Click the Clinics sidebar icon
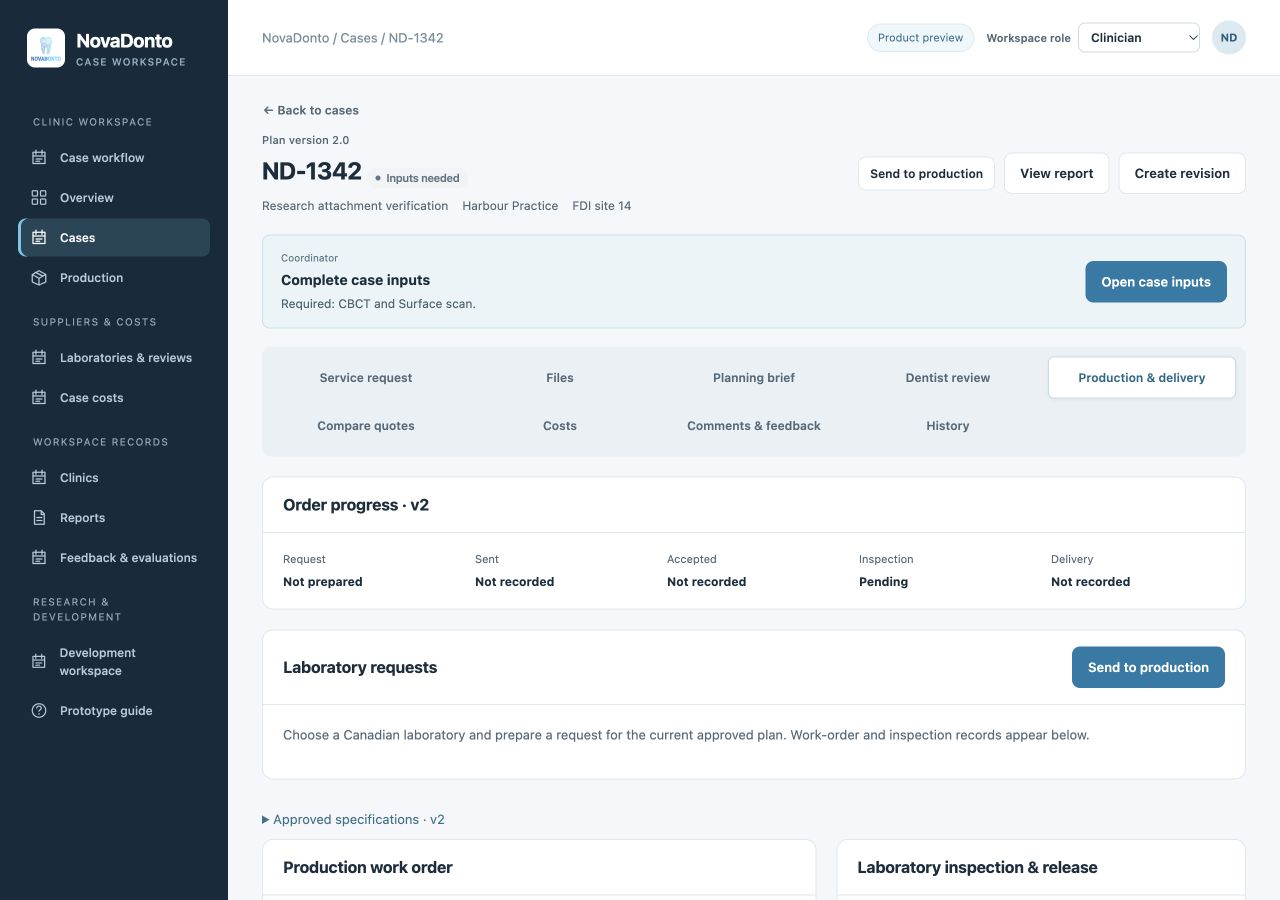This screenshot has width=1280, height=900. tap(39, 478)
